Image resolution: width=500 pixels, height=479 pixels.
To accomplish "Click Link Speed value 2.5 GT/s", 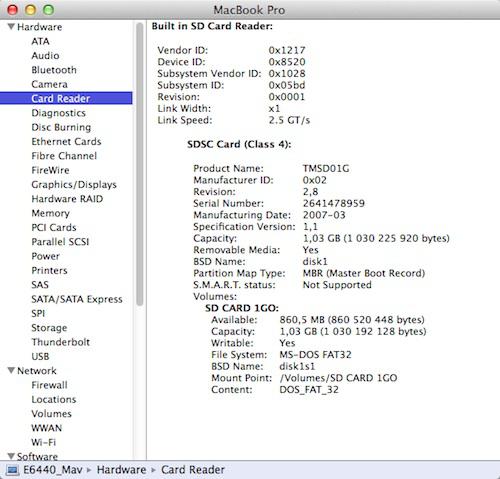I will [289, 120].
